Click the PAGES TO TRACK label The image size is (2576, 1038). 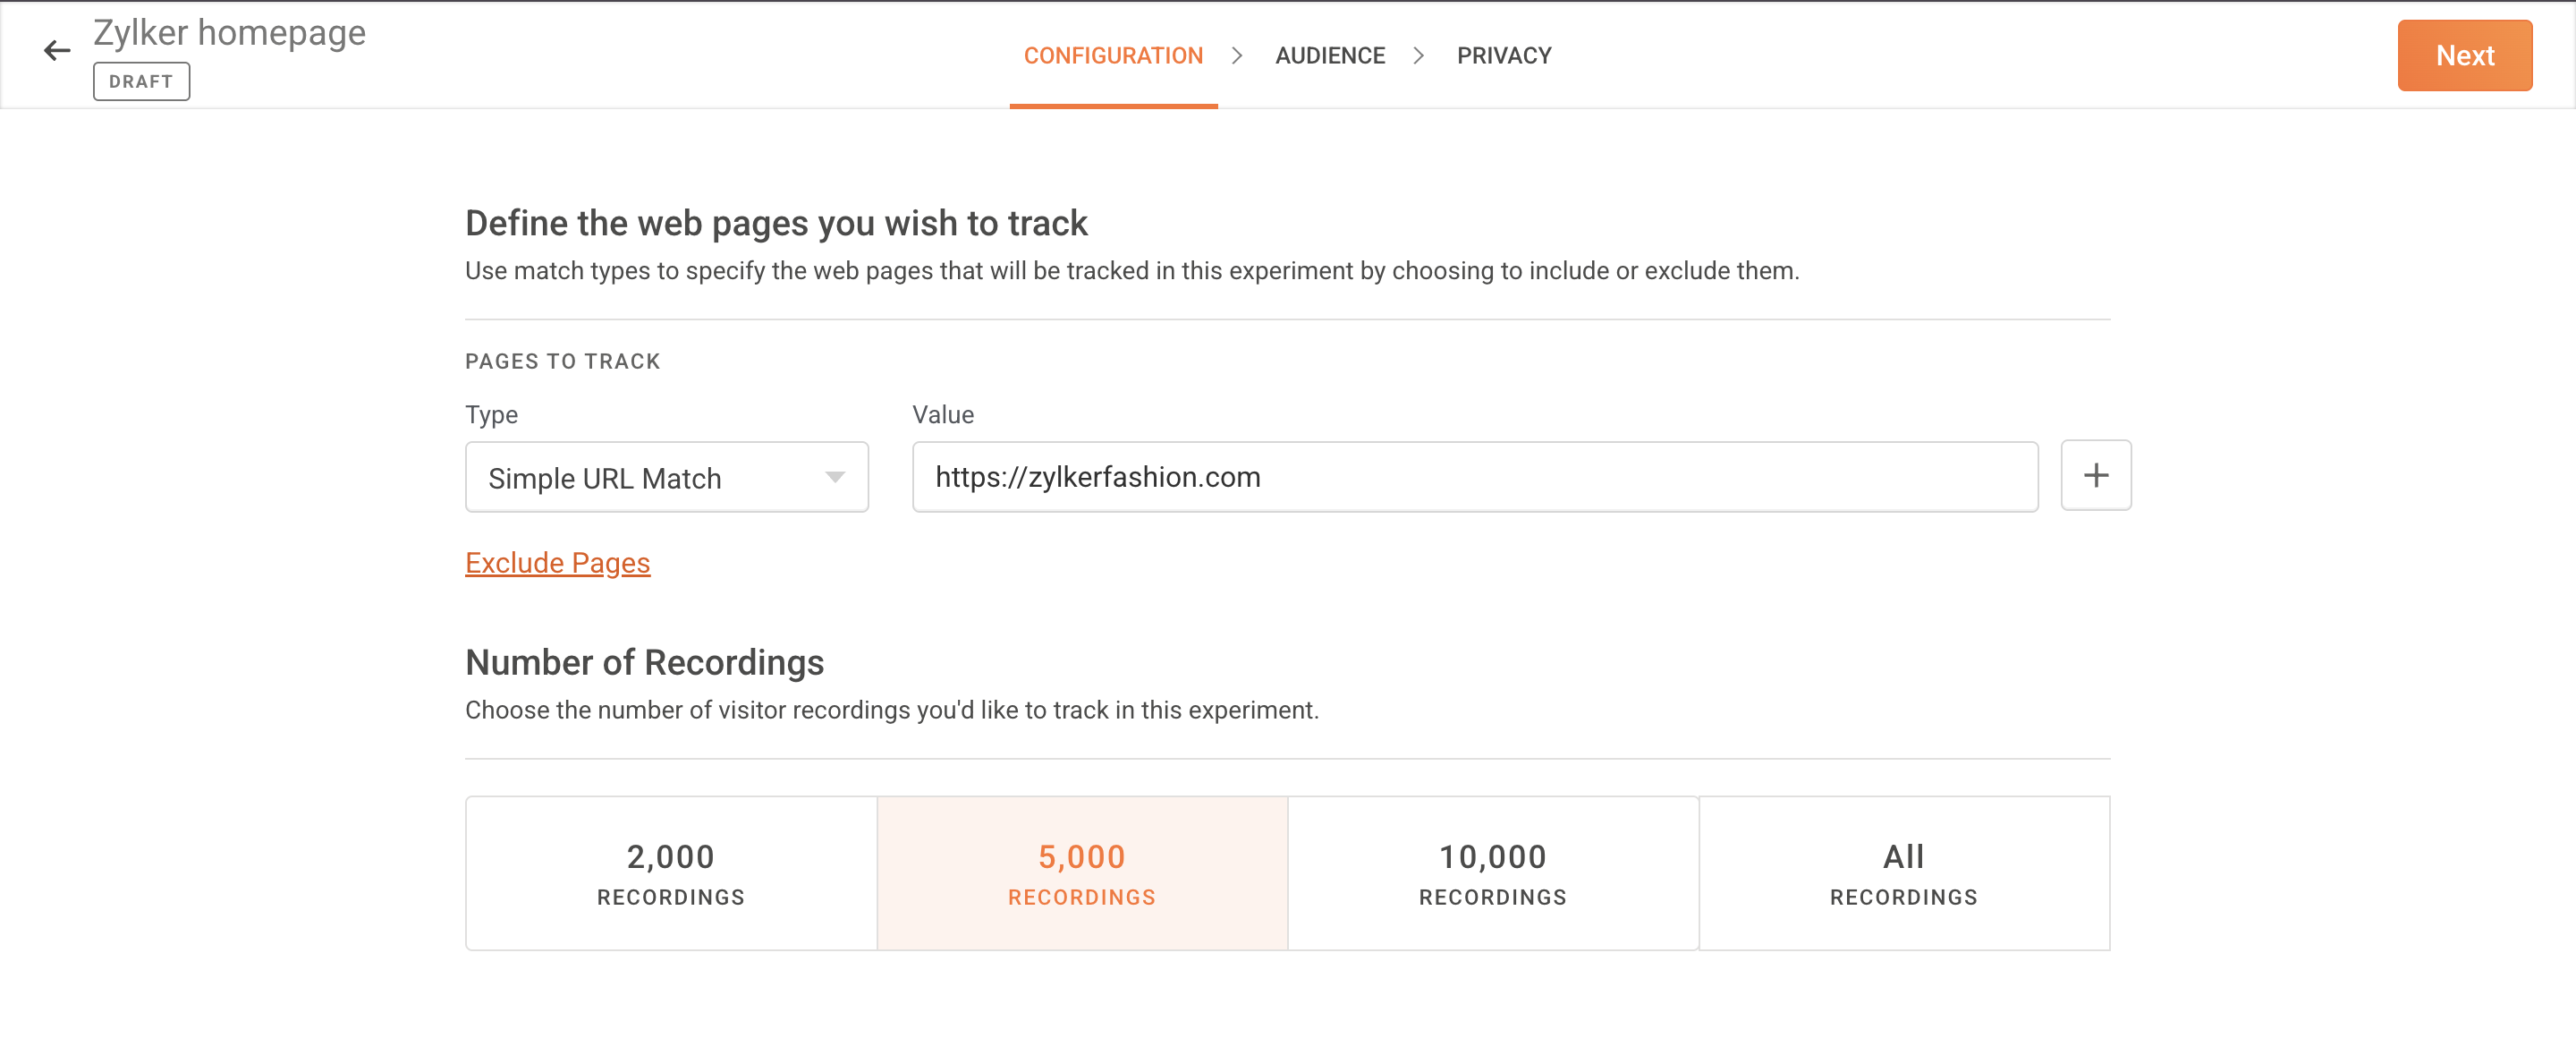point(562,361)
